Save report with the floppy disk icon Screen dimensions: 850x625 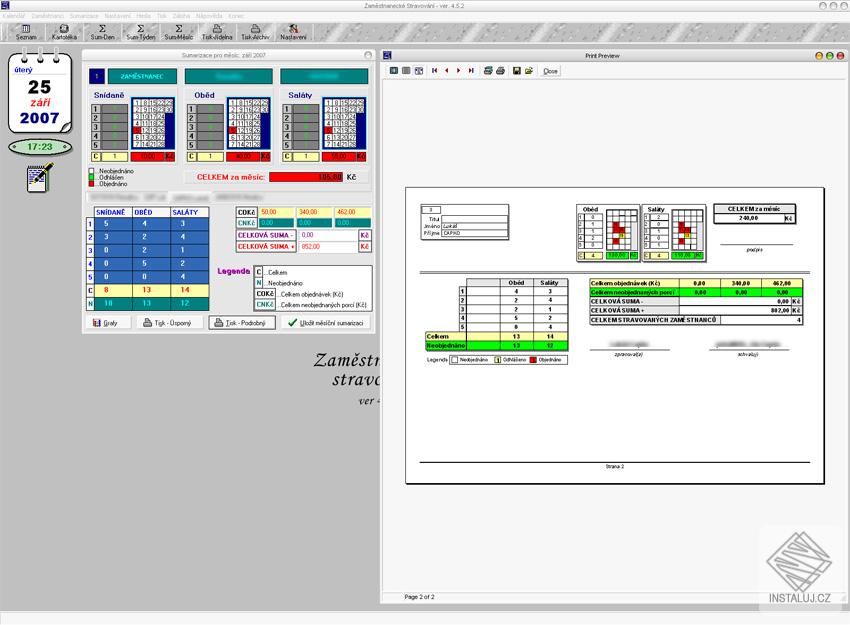coord(517,70)
